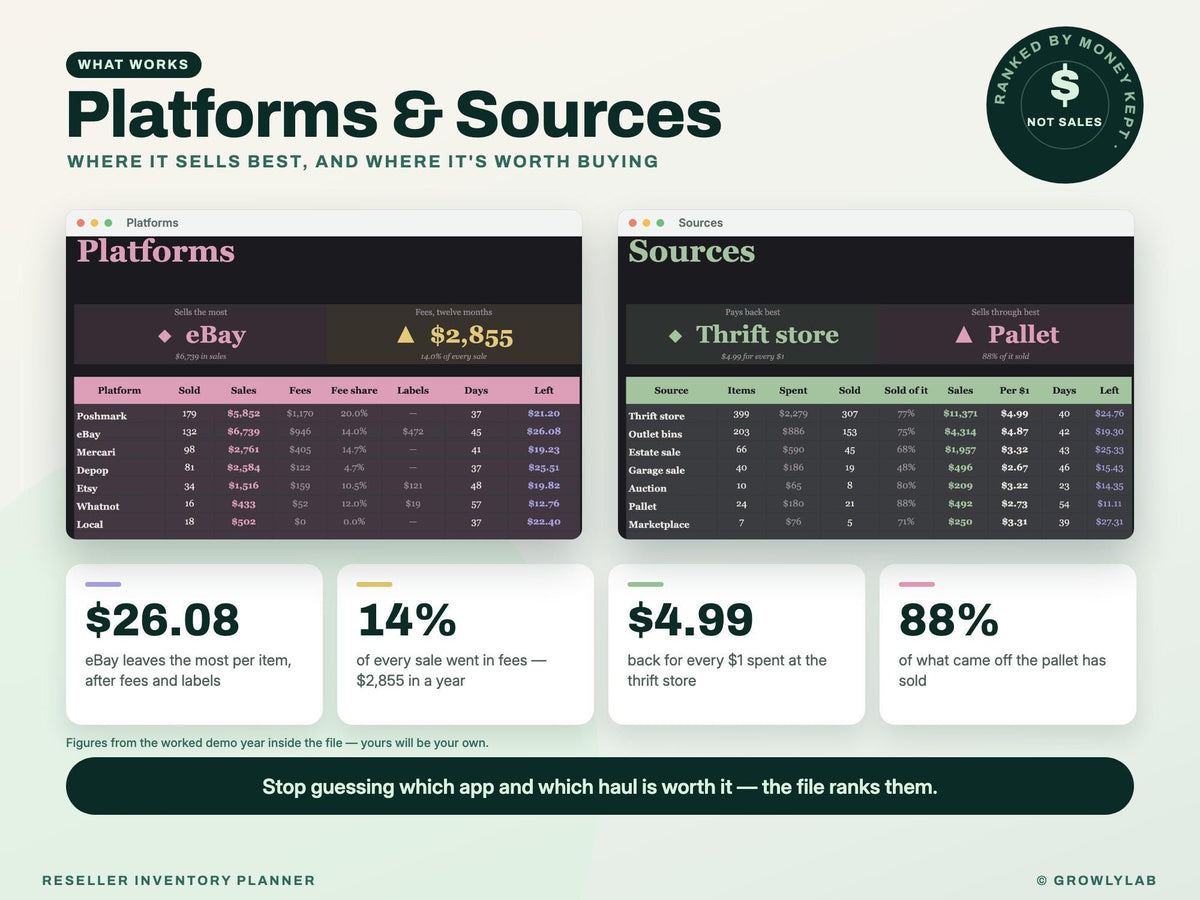The image size is (1200, 900).
Task: Click the 399 items cell
Action: [741, 413]
